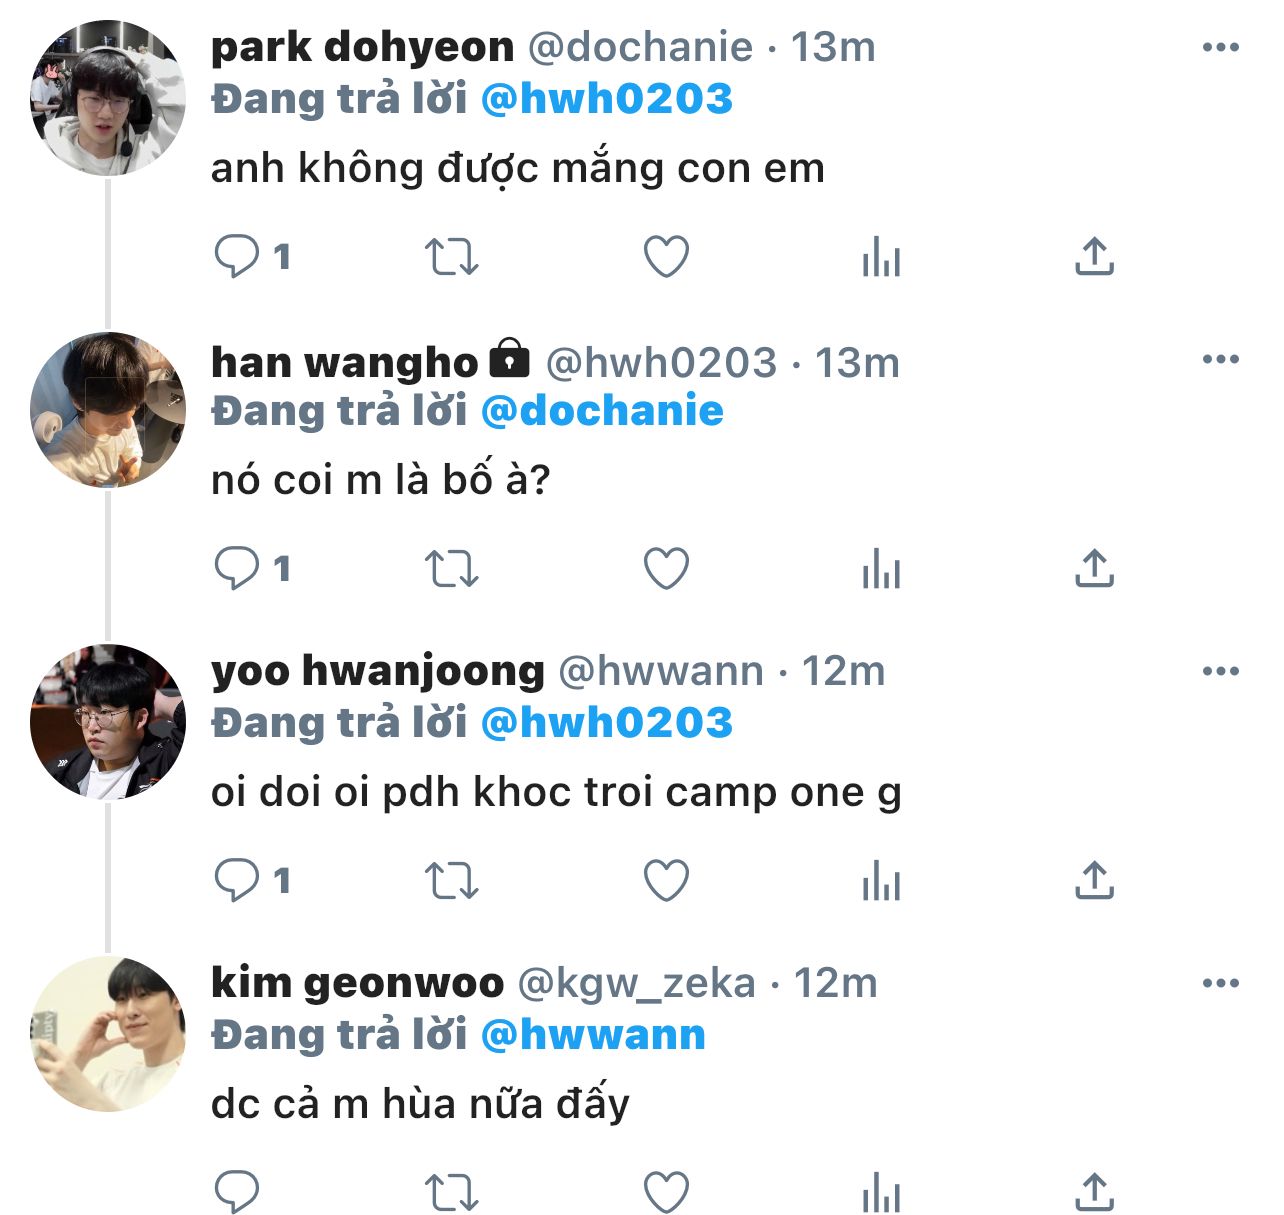Open kim geonwoo's profile avatar

(x=108, y=1034)
